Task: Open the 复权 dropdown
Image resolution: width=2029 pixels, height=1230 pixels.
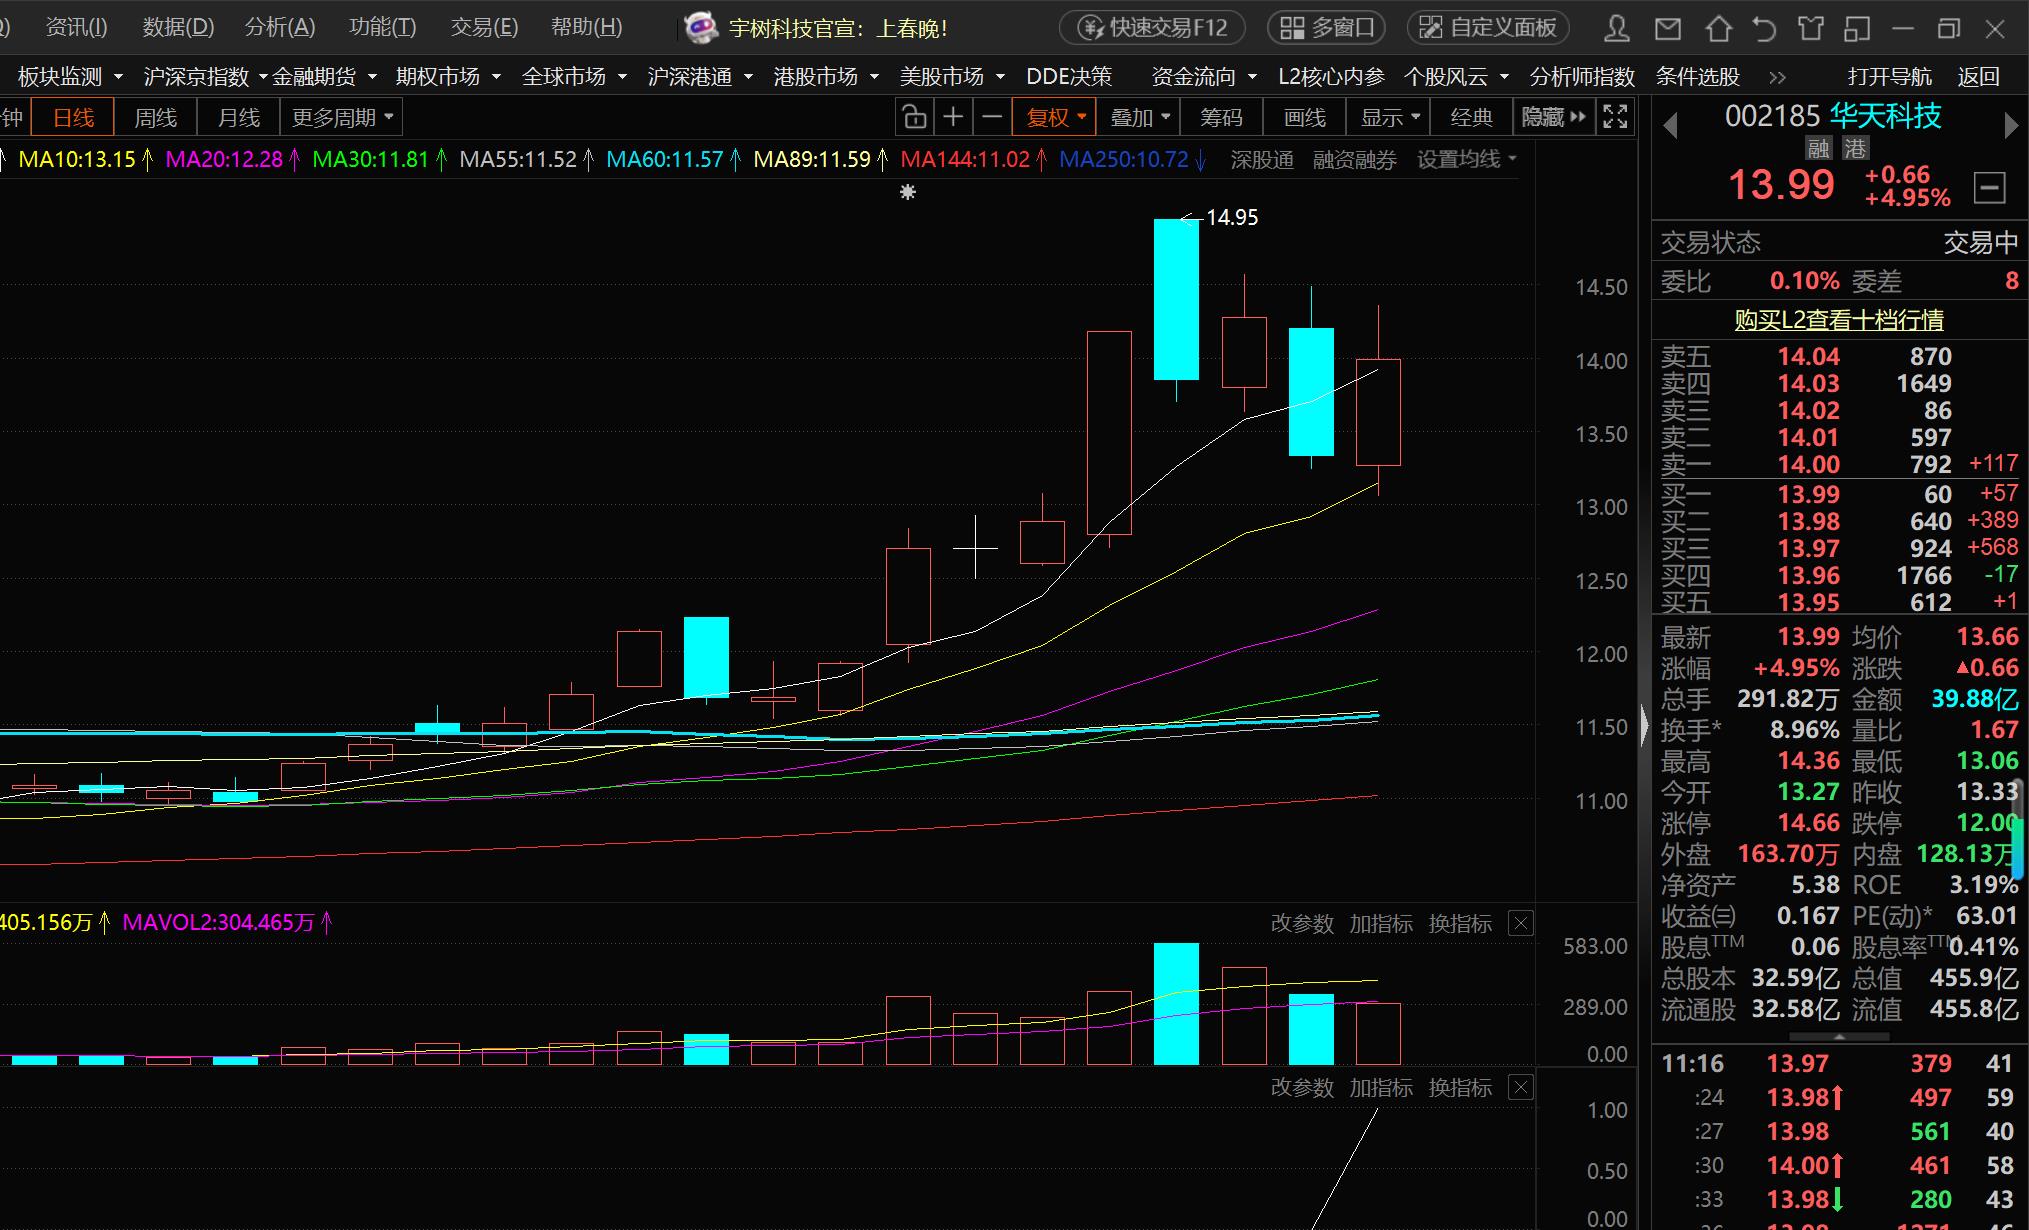Action: [1055, 118]
